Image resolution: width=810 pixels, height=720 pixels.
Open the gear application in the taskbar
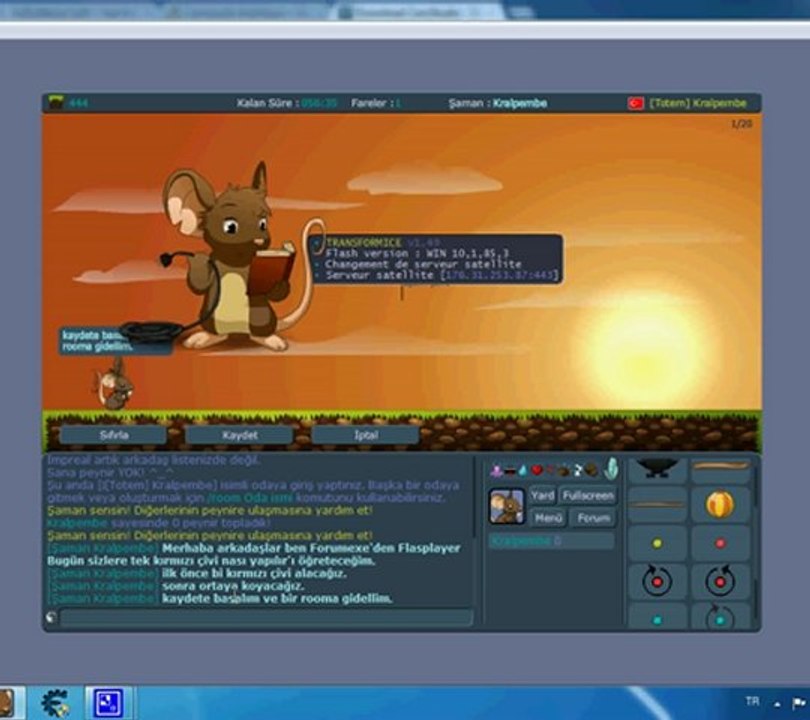pos(55,703)
